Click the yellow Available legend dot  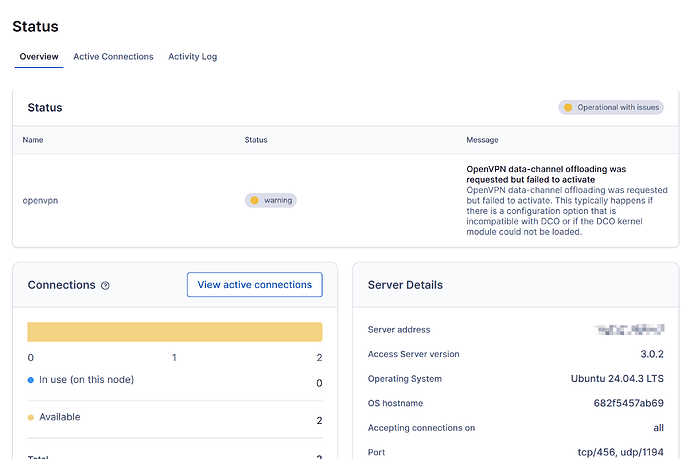(x=31, y=417)
